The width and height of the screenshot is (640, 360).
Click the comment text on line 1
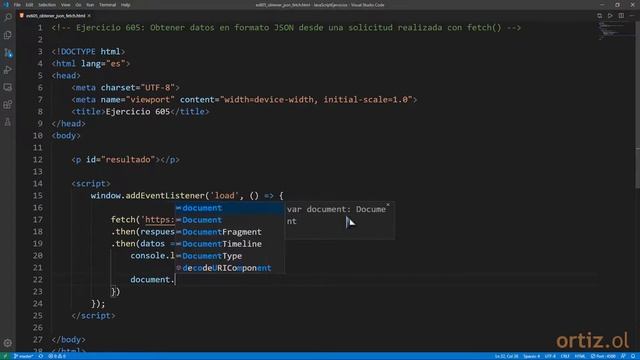click(x=286, y=28)
